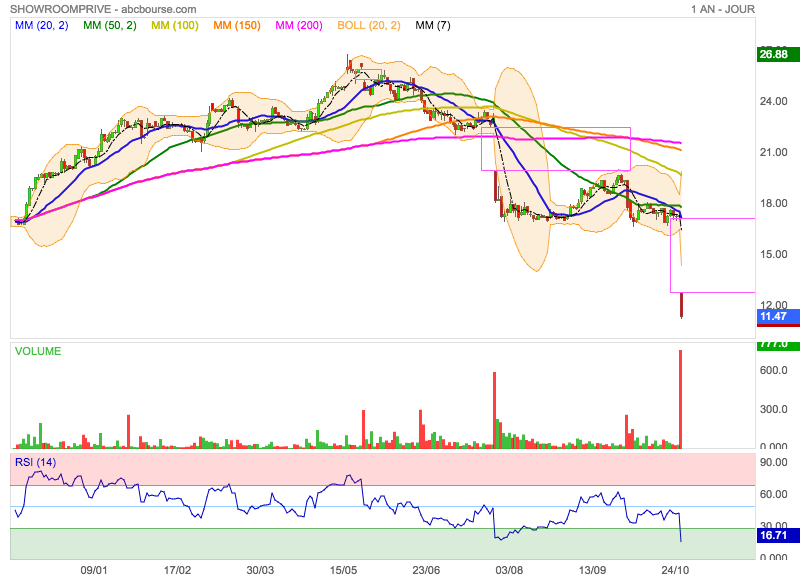Click the 09/01 date axis label
The image size is (800, 580).
(94, 570)
